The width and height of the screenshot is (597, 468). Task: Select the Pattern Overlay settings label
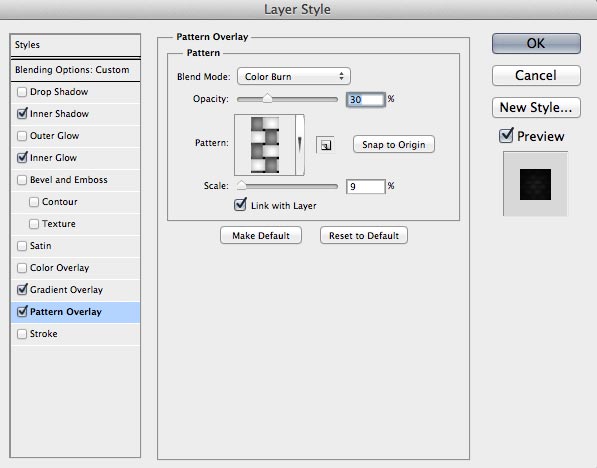coord(66,312)
